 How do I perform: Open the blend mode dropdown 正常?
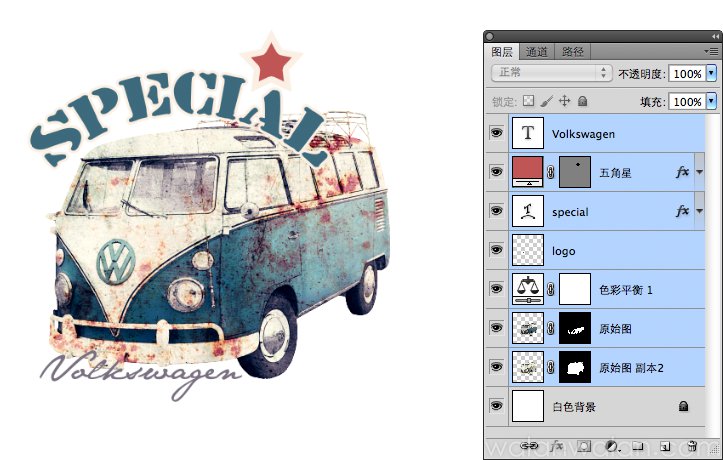click(x=551, y=73)
